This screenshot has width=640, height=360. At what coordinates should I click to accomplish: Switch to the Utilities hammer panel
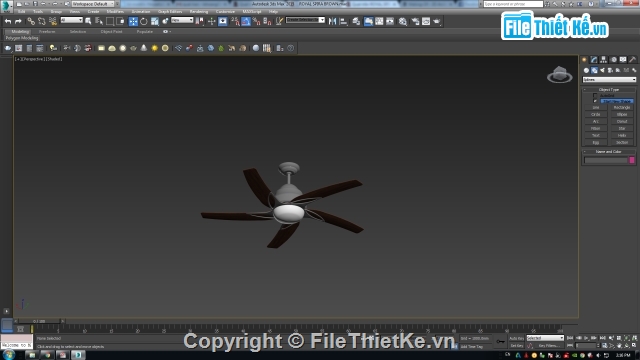pyautogui.click(x=632, y=60)
